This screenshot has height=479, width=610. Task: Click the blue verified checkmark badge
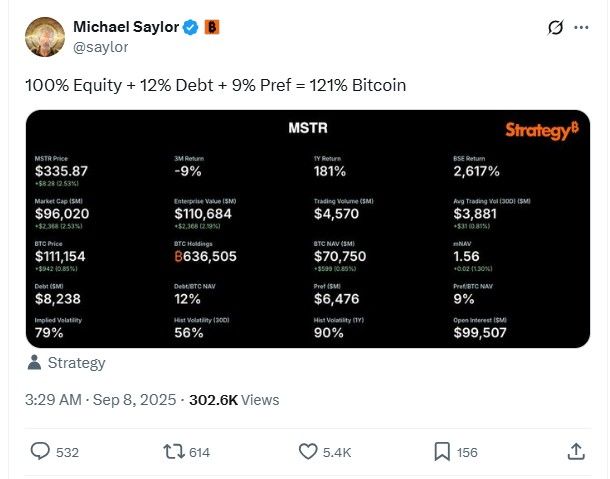click(191, 27)
